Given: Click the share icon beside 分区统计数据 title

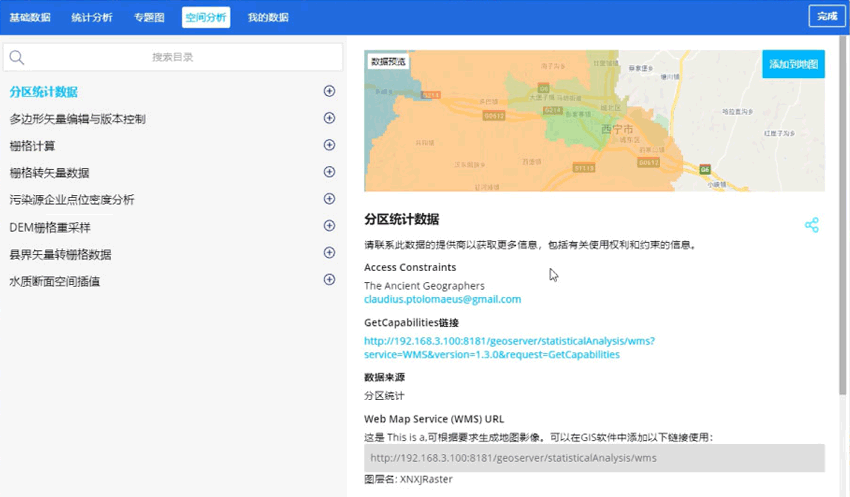Looking at the screenshot, I should (x=811, y=225).
